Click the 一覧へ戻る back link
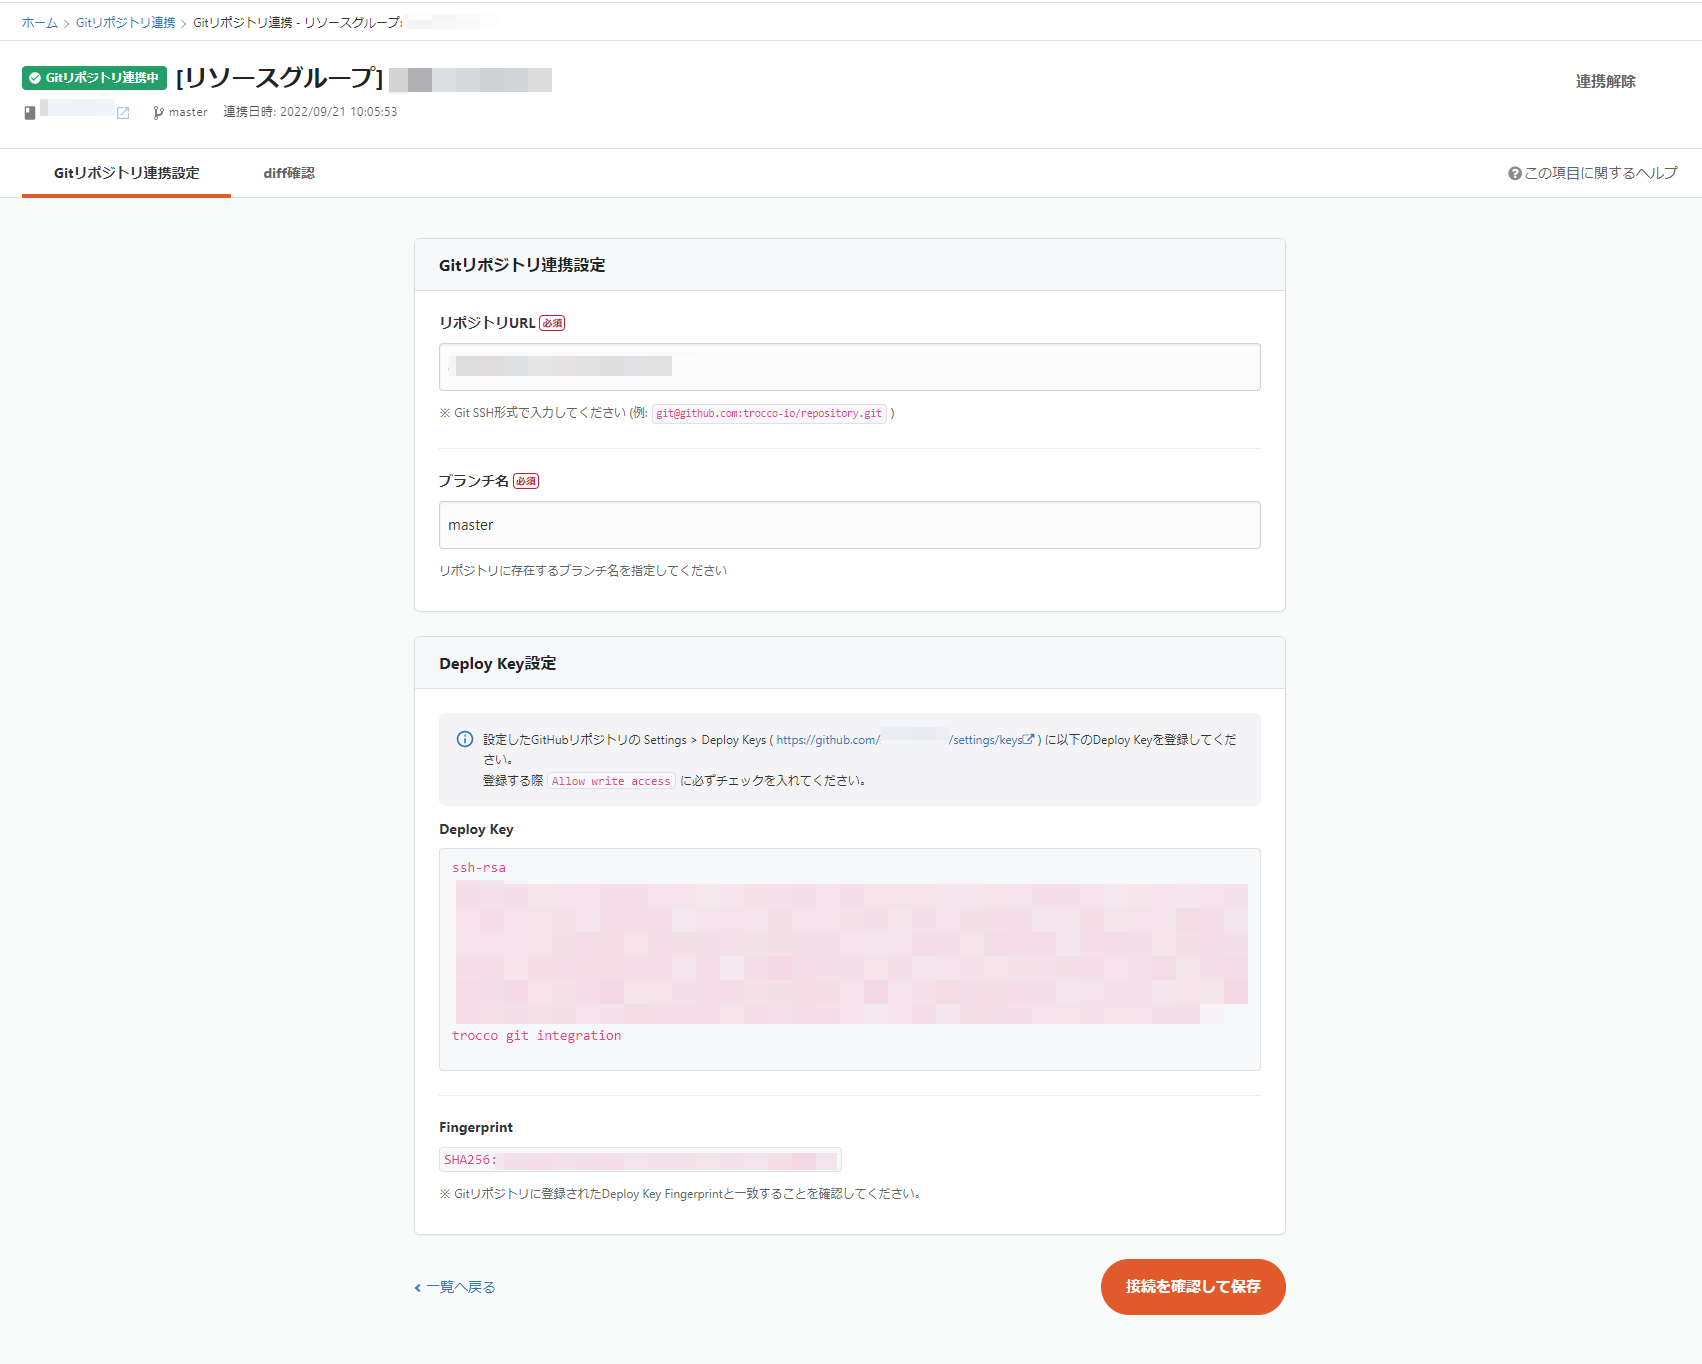The height and width of the screenshot is (1364, 1702). click(456, 1287)
